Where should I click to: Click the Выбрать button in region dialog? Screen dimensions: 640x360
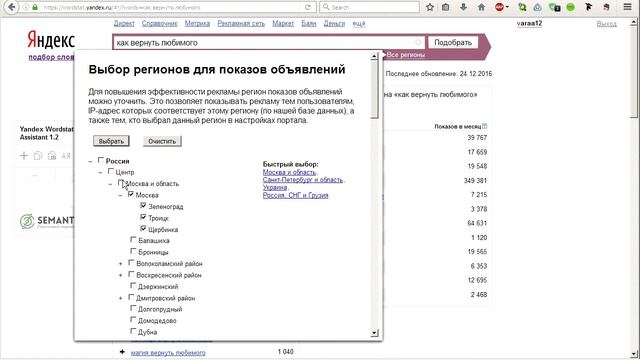(x=111, y=141)
